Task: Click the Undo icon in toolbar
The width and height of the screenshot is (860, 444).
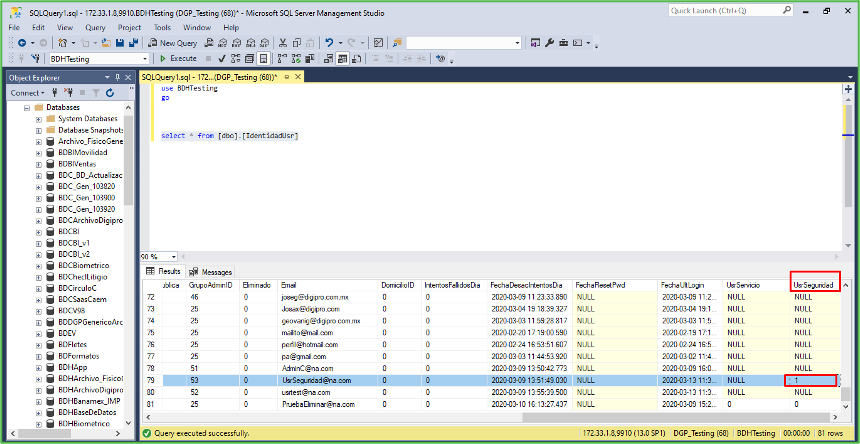Action: tap(329, 43)
